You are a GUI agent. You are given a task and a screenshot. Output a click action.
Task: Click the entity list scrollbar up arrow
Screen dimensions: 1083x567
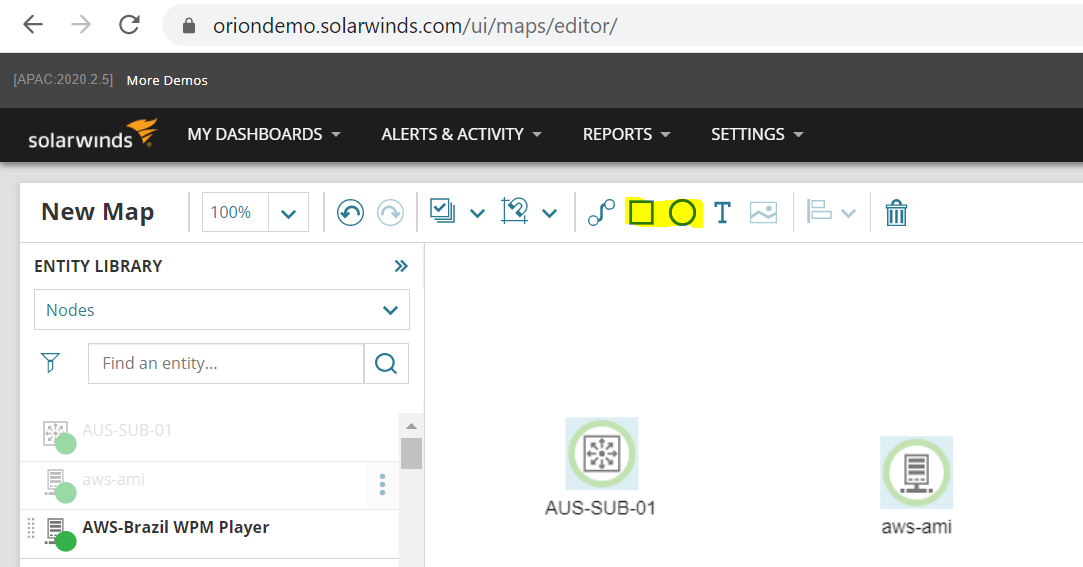pos(411,425)
